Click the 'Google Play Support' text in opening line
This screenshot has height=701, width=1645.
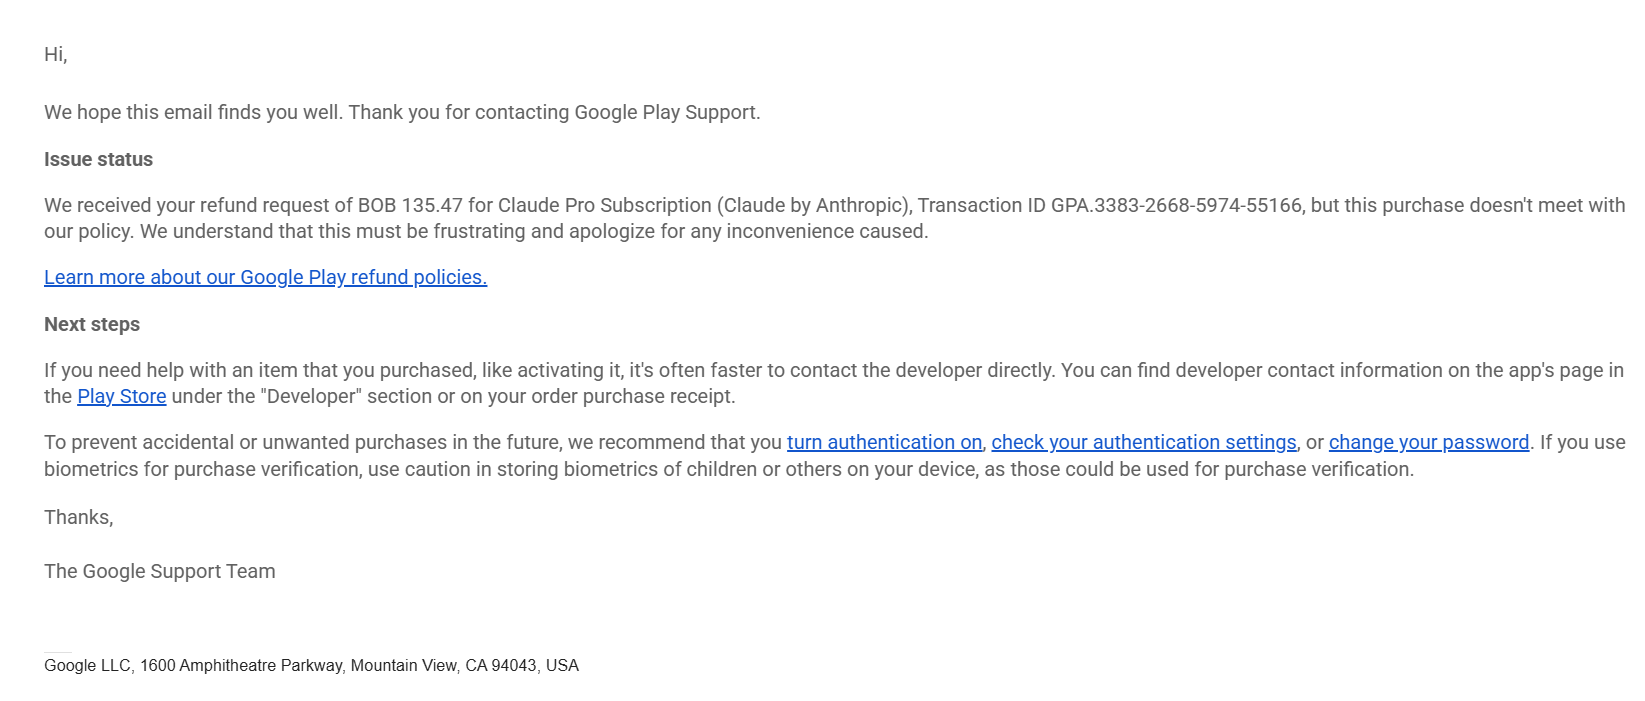[664, 112]
